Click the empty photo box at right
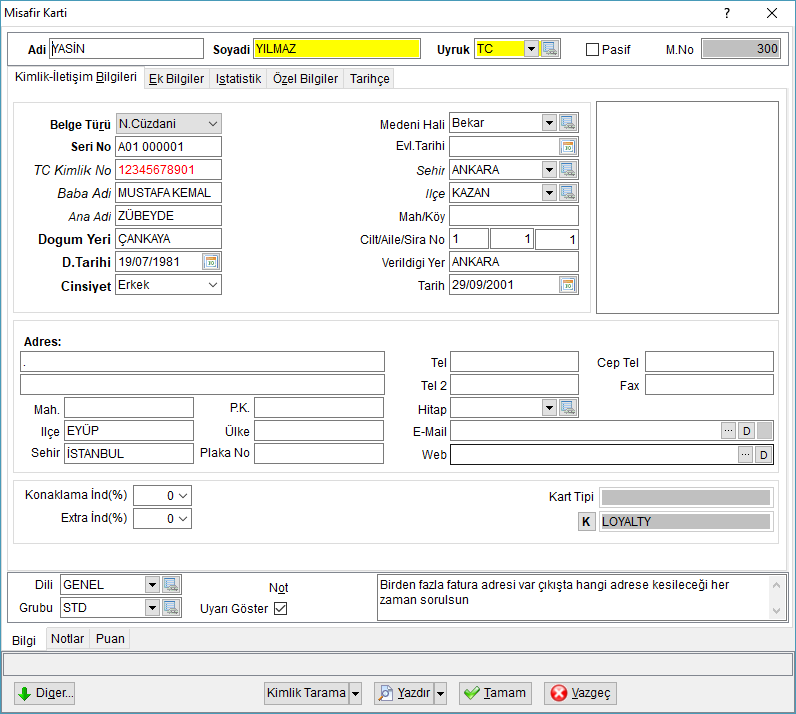The height and width of the screenshot is (714, 796). [x=687, y=207]
